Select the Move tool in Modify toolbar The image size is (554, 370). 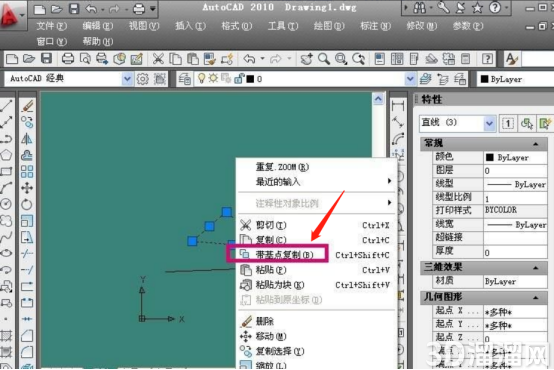click(x=27, y=188)
